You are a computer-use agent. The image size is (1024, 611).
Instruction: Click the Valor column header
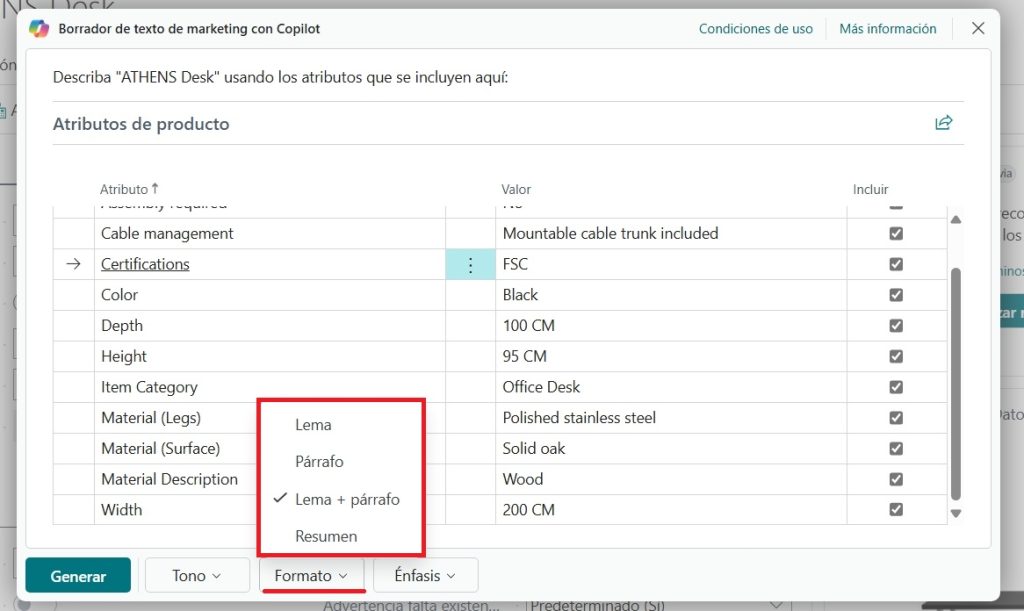[x=516, y=189]
